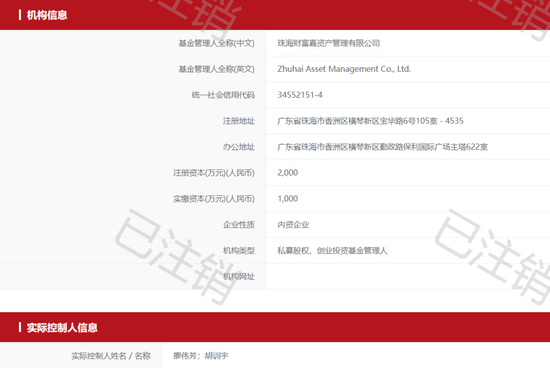The height and width of the screenshot is (368, 550).
Task: Select 私募股权、创业投资基金管理人 value
Action: click(x=332, y=251)
